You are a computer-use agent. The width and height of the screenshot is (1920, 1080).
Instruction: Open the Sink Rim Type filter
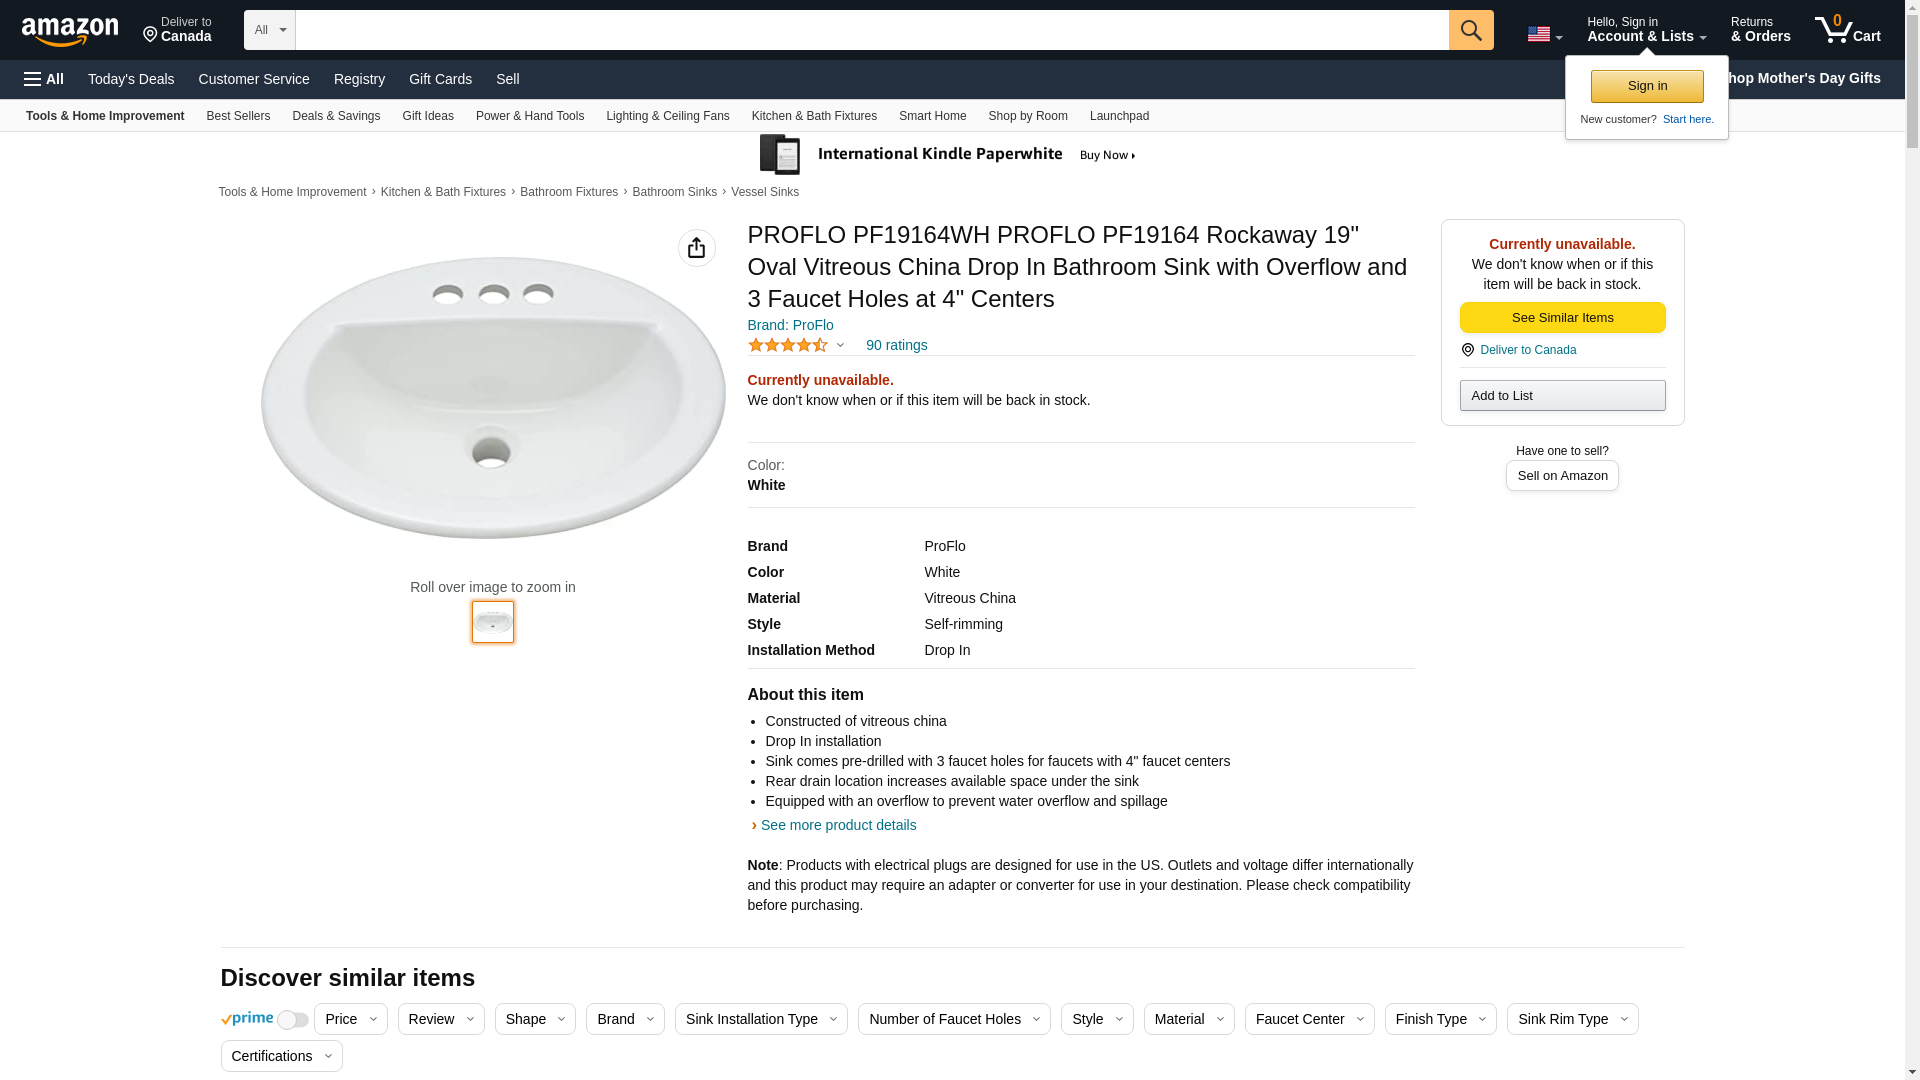point(1571,1019)
